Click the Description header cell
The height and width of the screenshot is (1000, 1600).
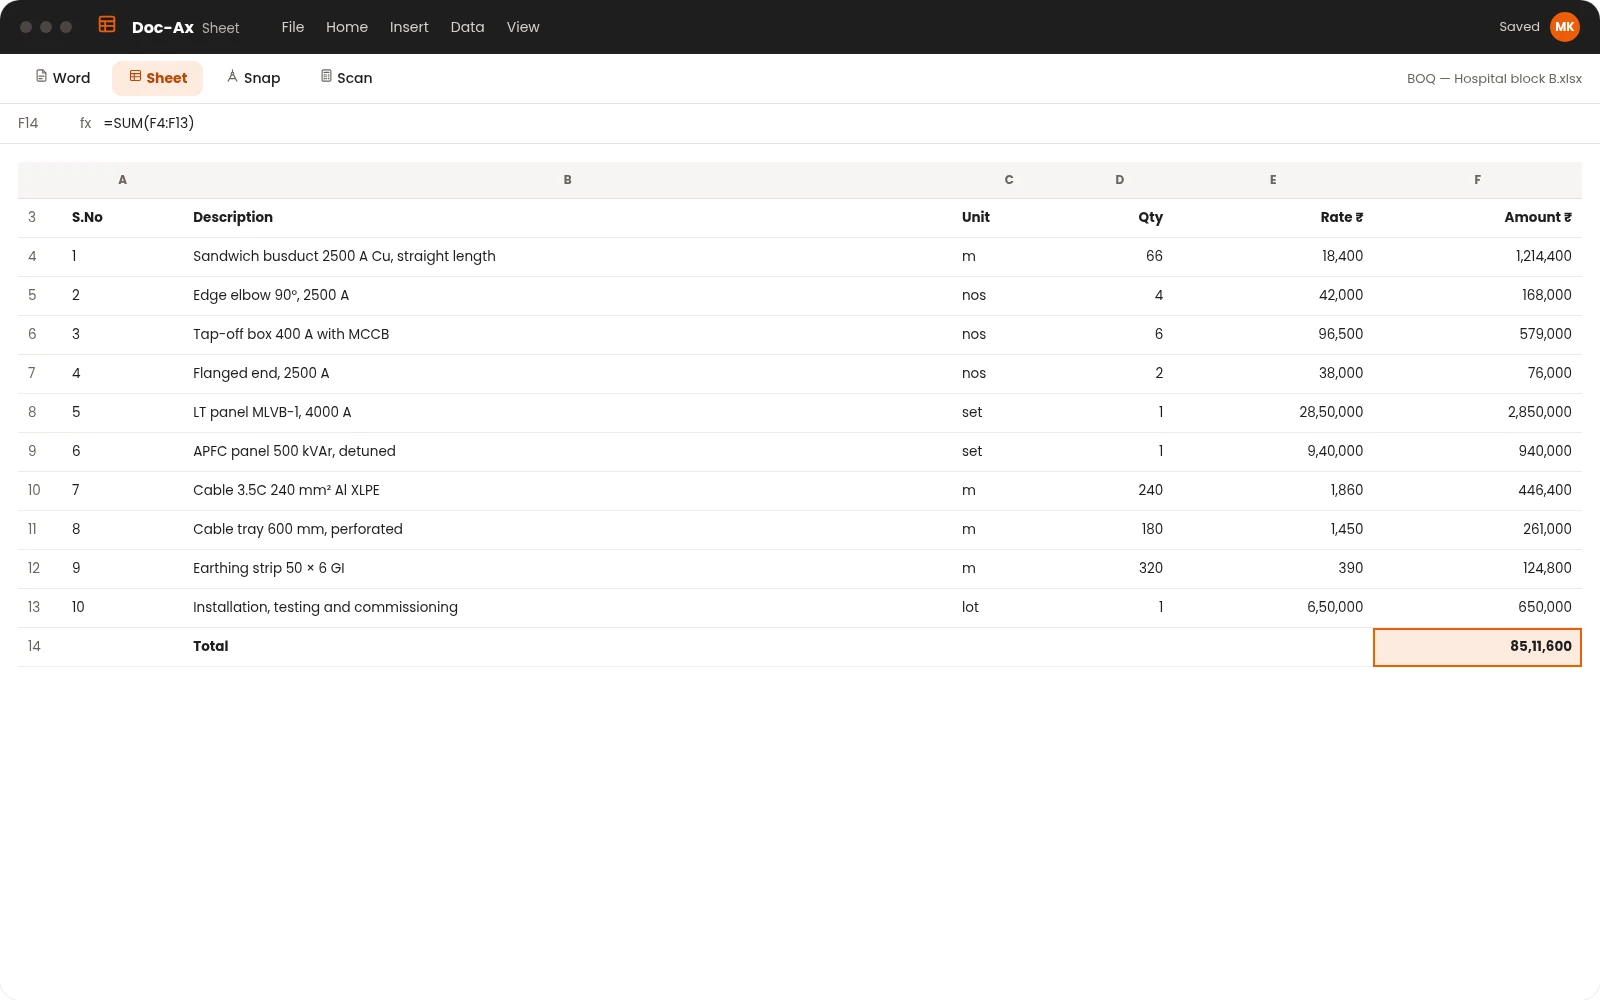tap(567, 218)
